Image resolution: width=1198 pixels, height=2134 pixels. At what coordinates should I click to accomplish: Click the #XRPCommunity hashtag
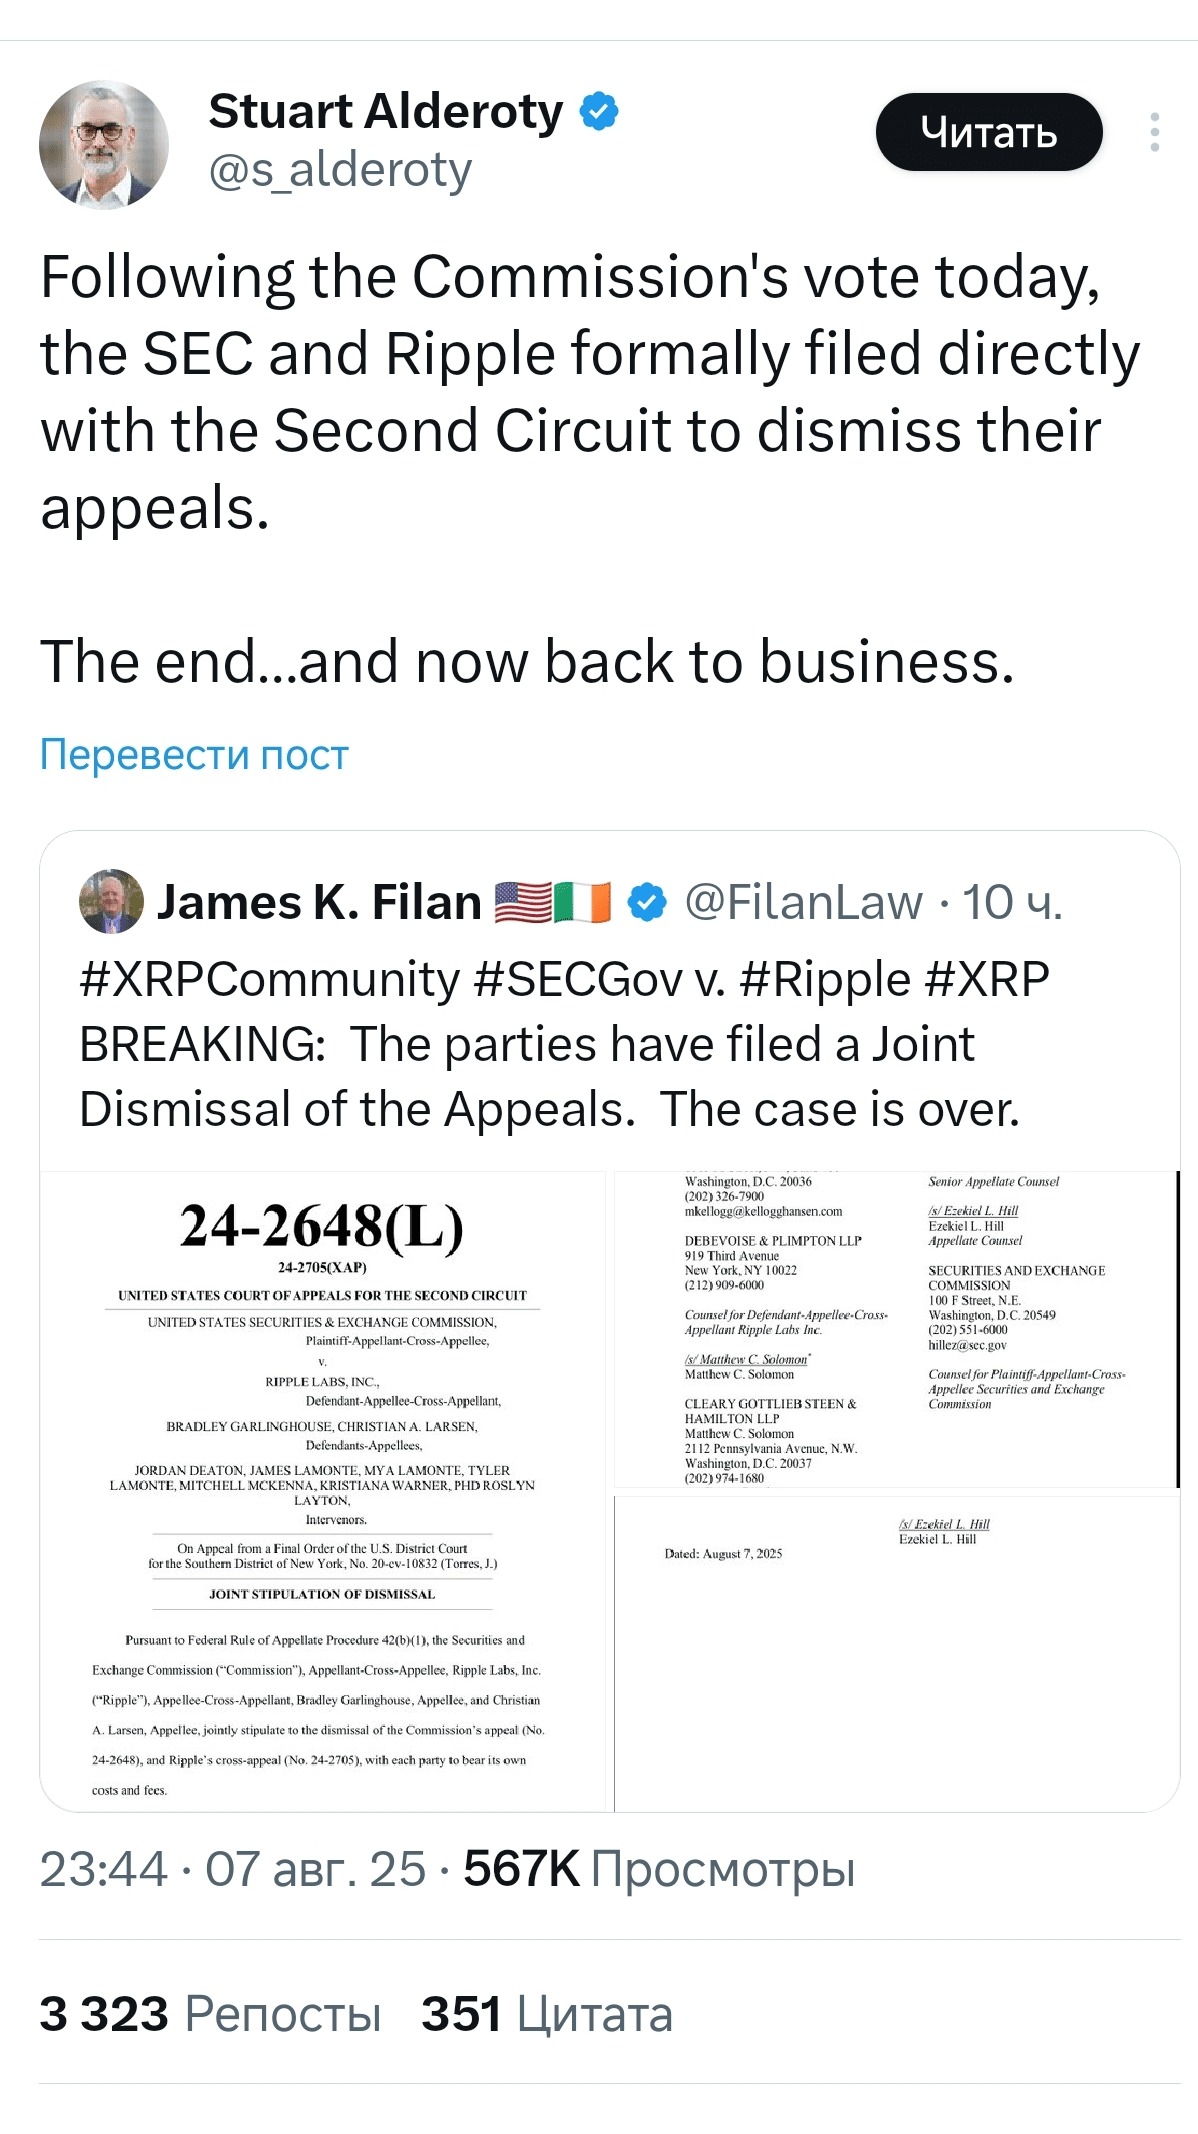270,979
